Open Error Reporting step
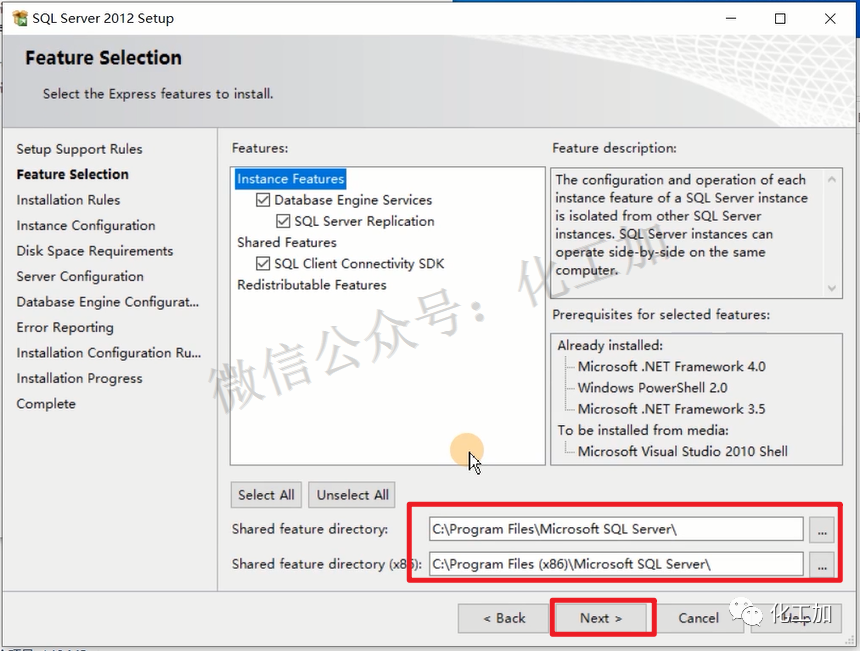 tap(65, 327)
